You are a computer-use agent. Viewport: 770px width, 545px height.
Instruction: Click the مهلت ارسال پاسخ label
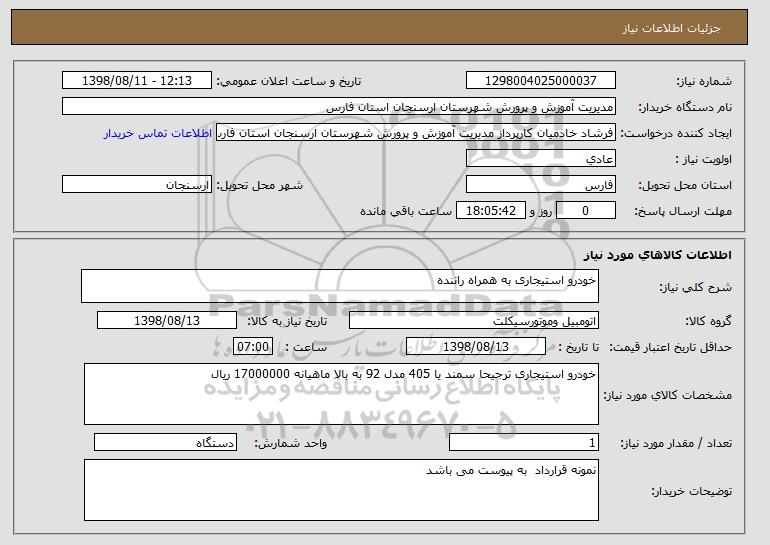683,211
